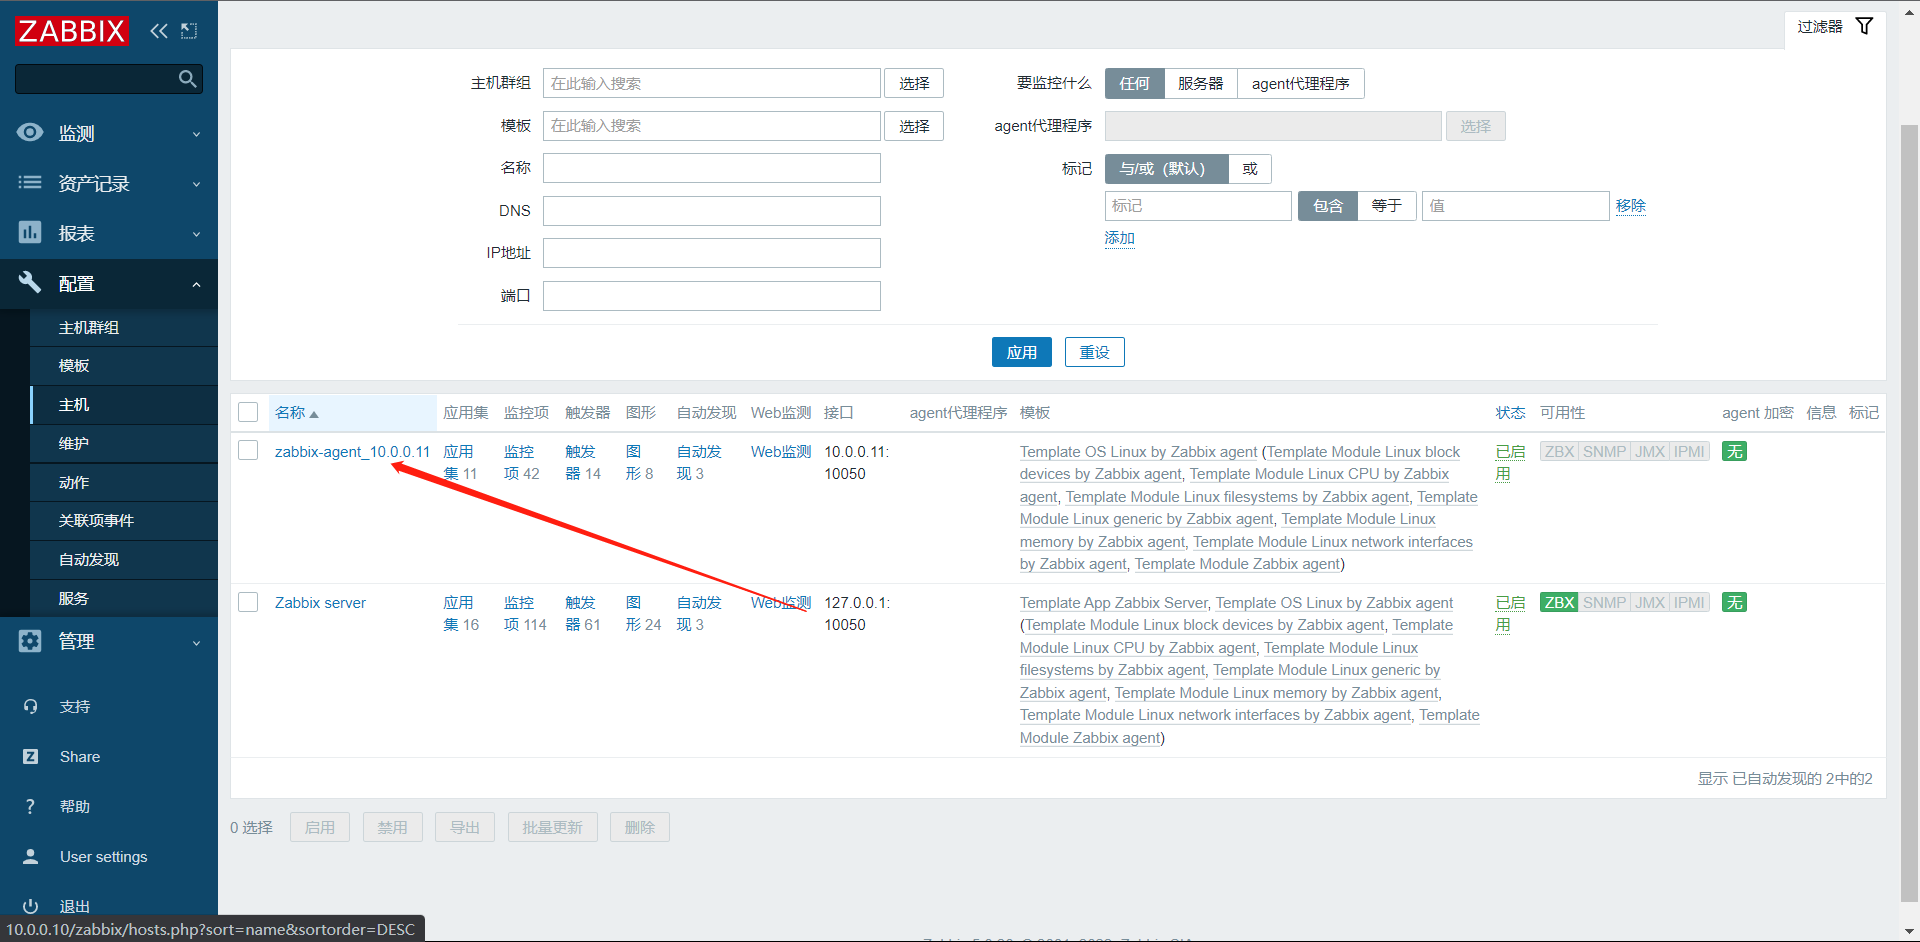Toggle kiosk mode sidebar icon
This screenshot has height=942, width=1920.
tap(189, 31)
